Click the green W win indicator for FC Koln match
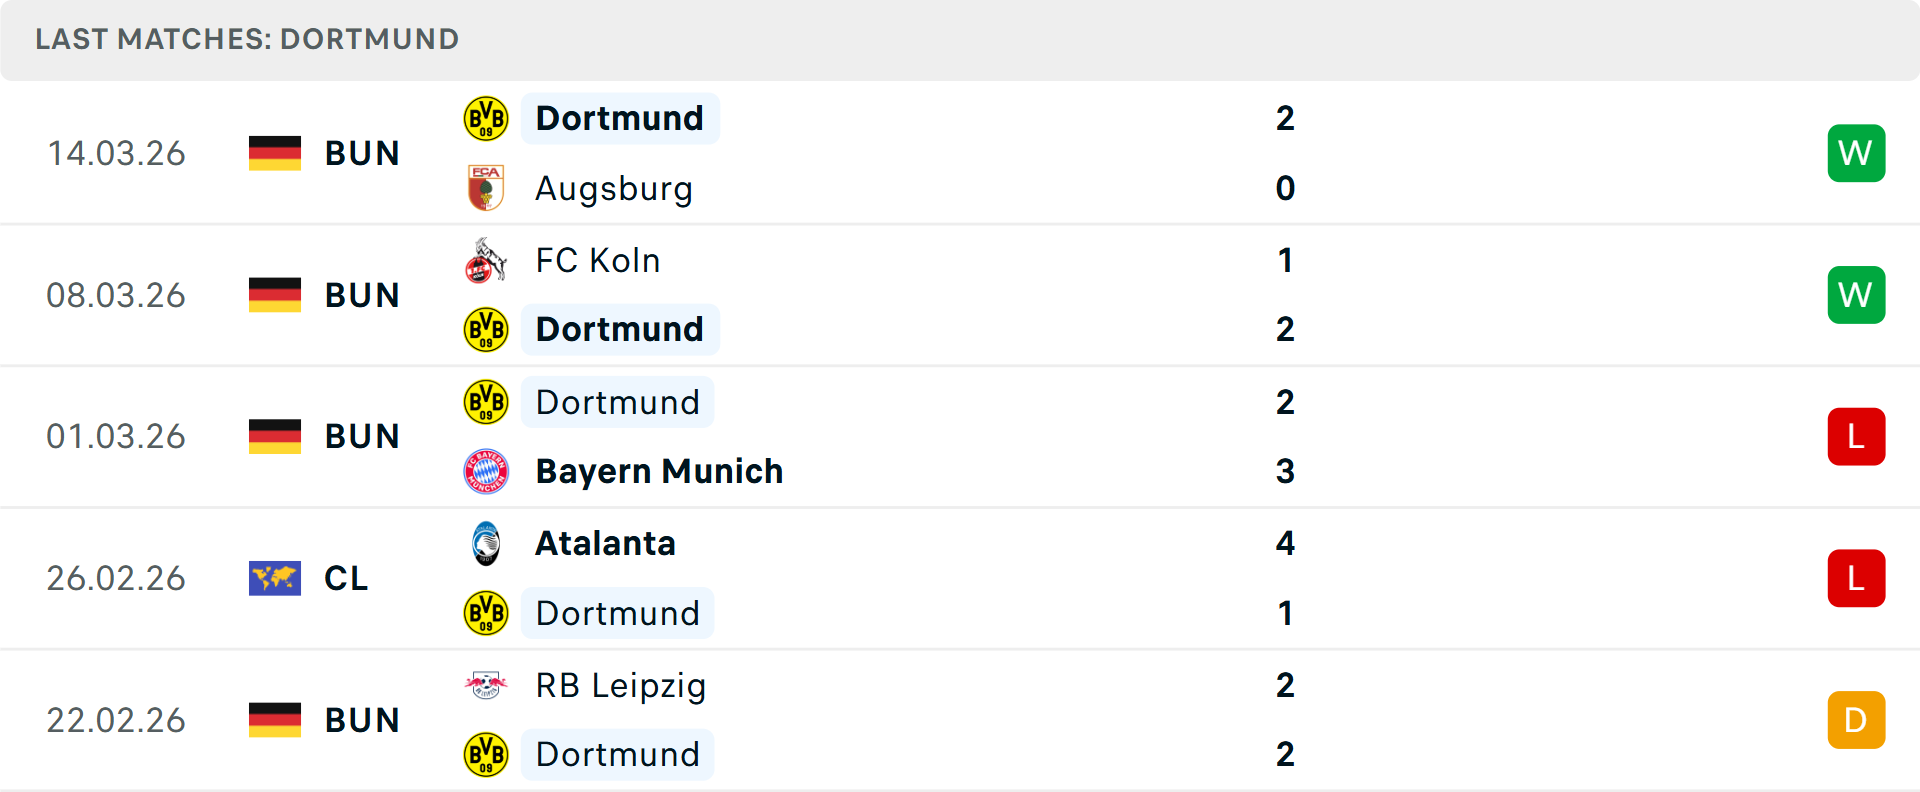The image size is (1920, 792). pyautogui.click(x=1856, y=294)
